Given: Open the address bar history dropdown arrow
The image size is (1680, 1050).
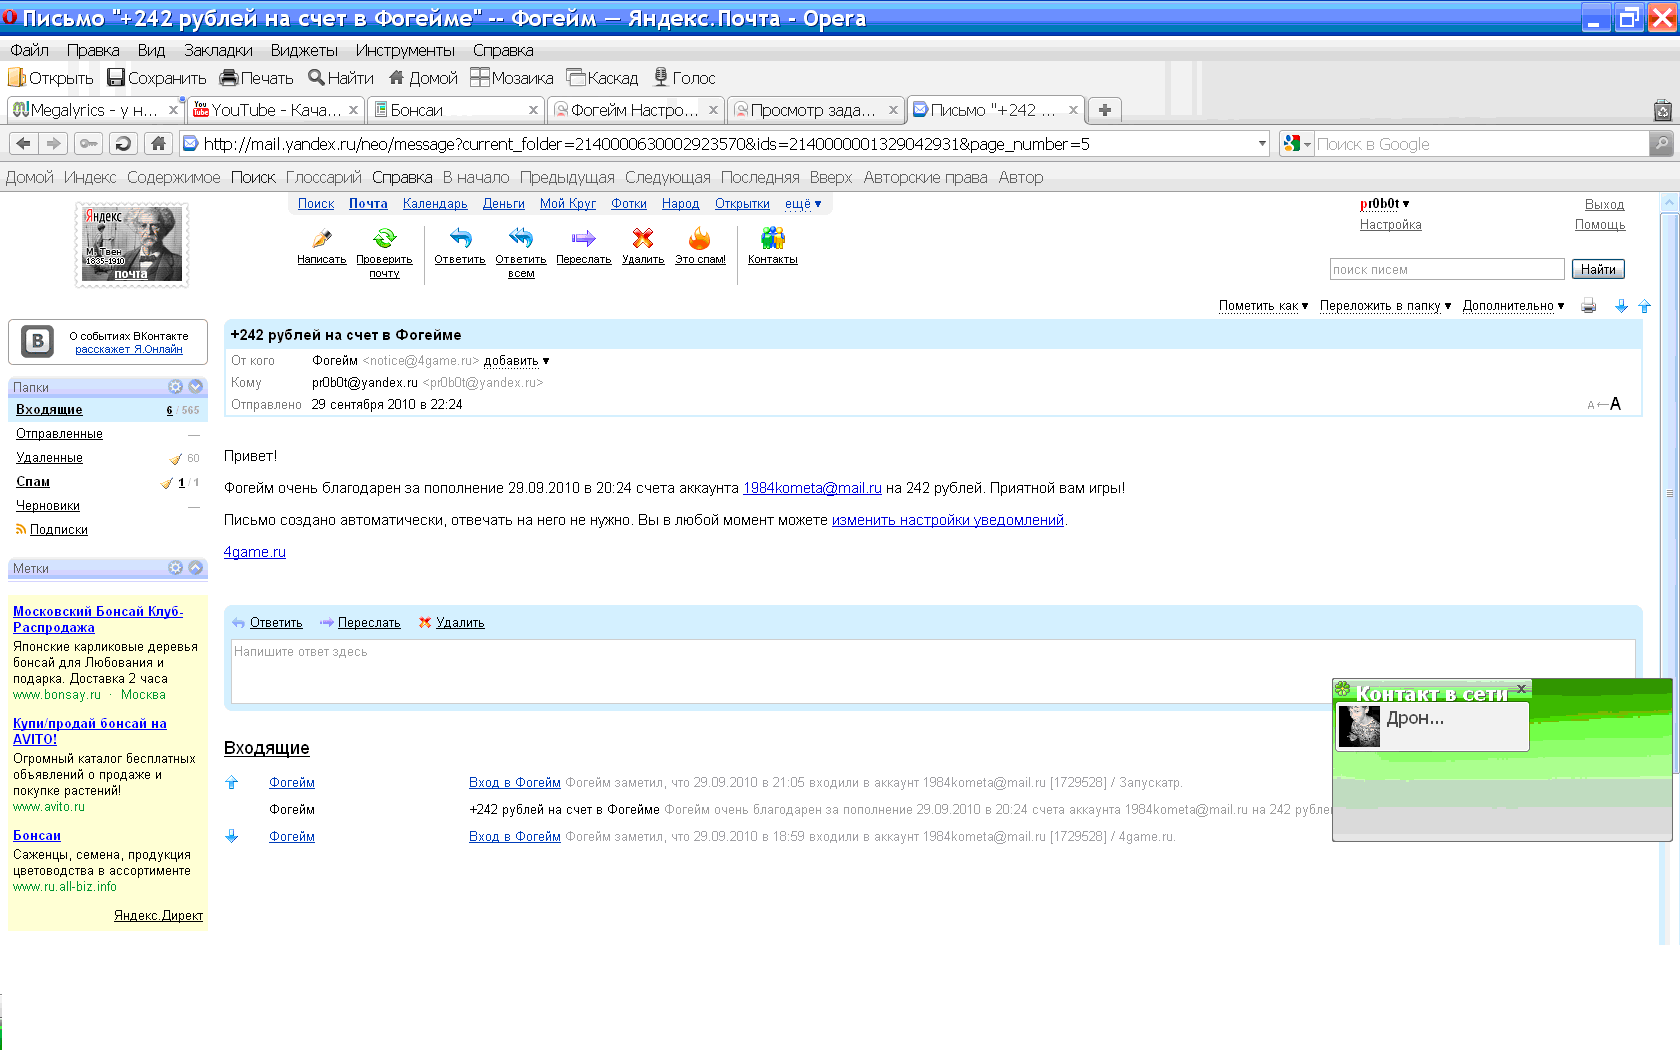Looking at the screenshot, I should point(1262,144).
